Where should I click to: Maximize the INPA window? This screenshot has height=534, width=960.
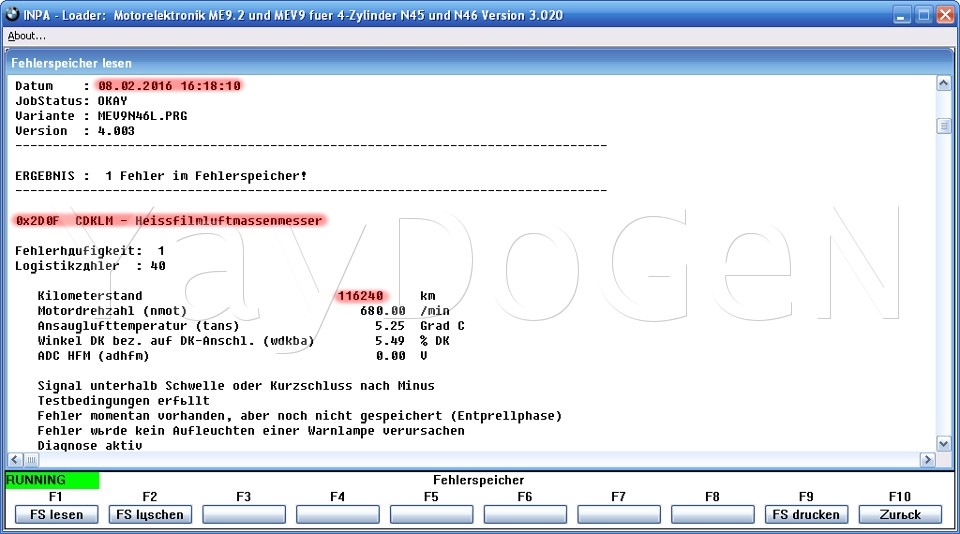click(x=923, y=15)
